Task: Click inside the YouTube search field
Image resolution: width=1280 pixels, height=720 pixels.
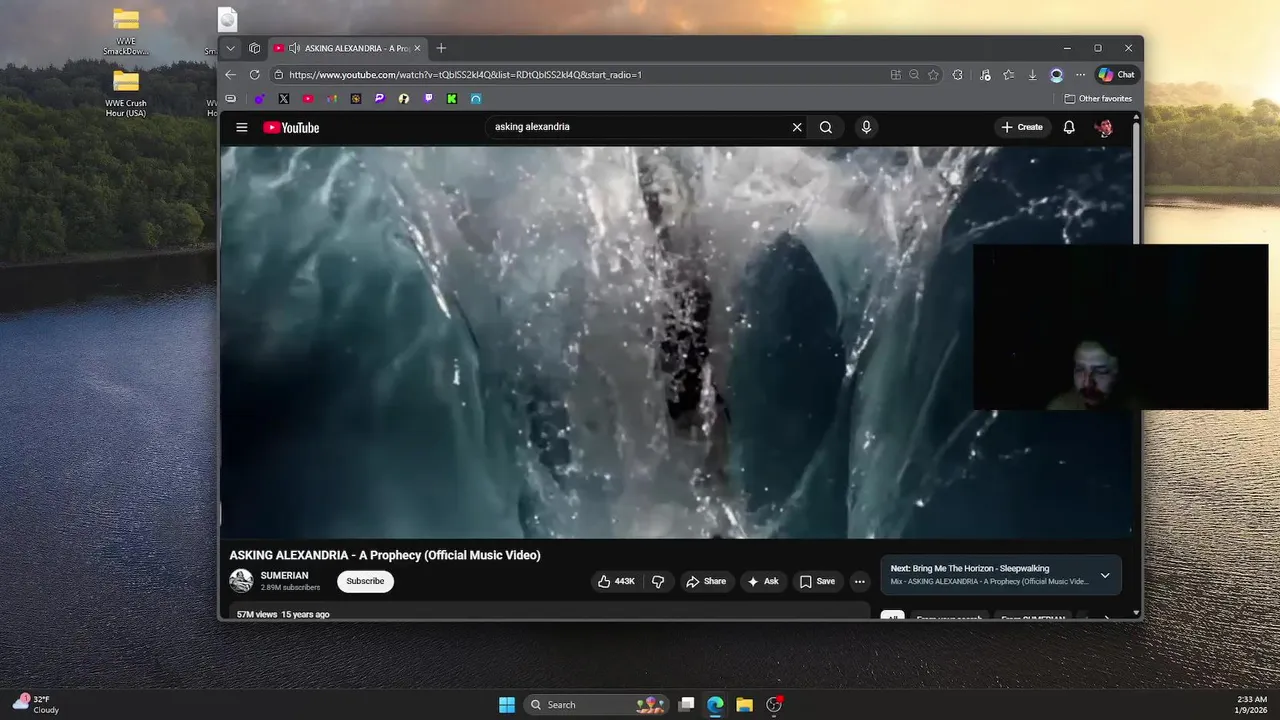Action: [x=640, y=127]
